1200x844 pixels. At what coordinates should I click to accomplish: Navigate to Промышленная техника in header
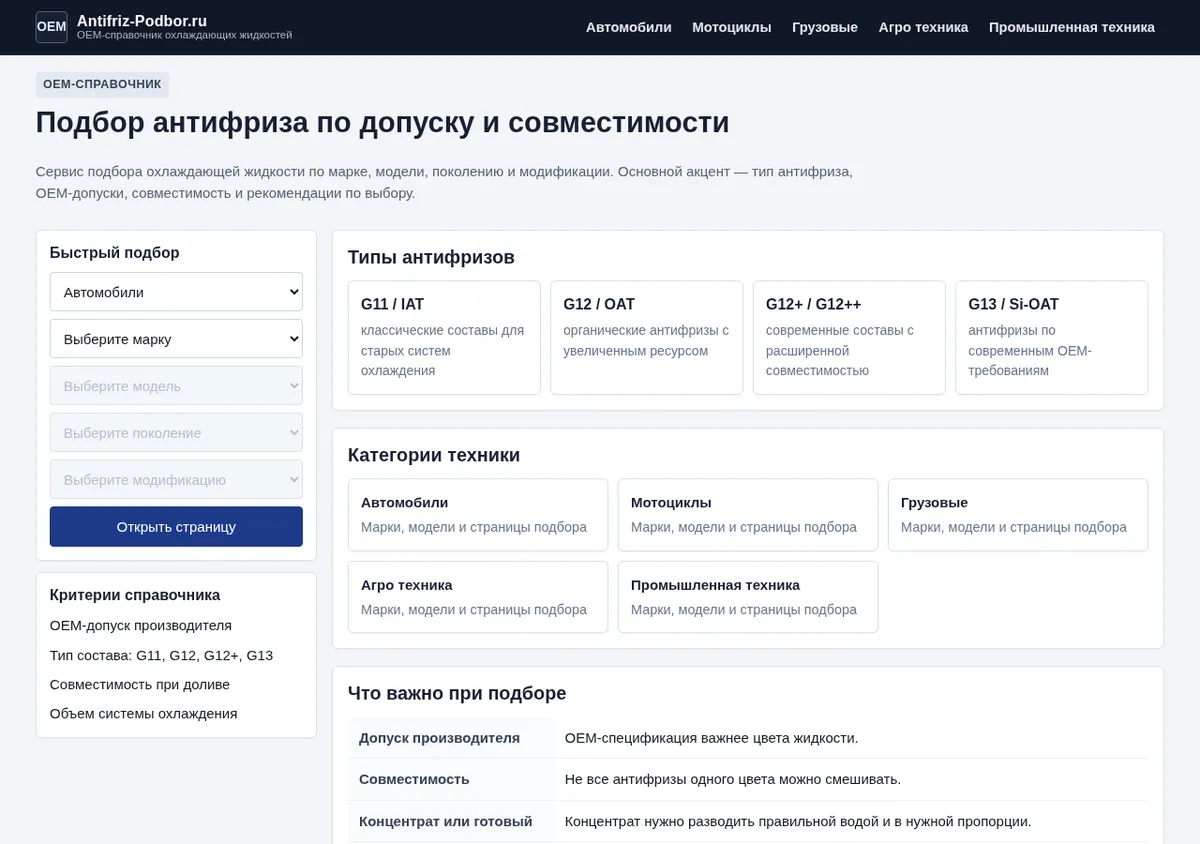pos(1072,27)
